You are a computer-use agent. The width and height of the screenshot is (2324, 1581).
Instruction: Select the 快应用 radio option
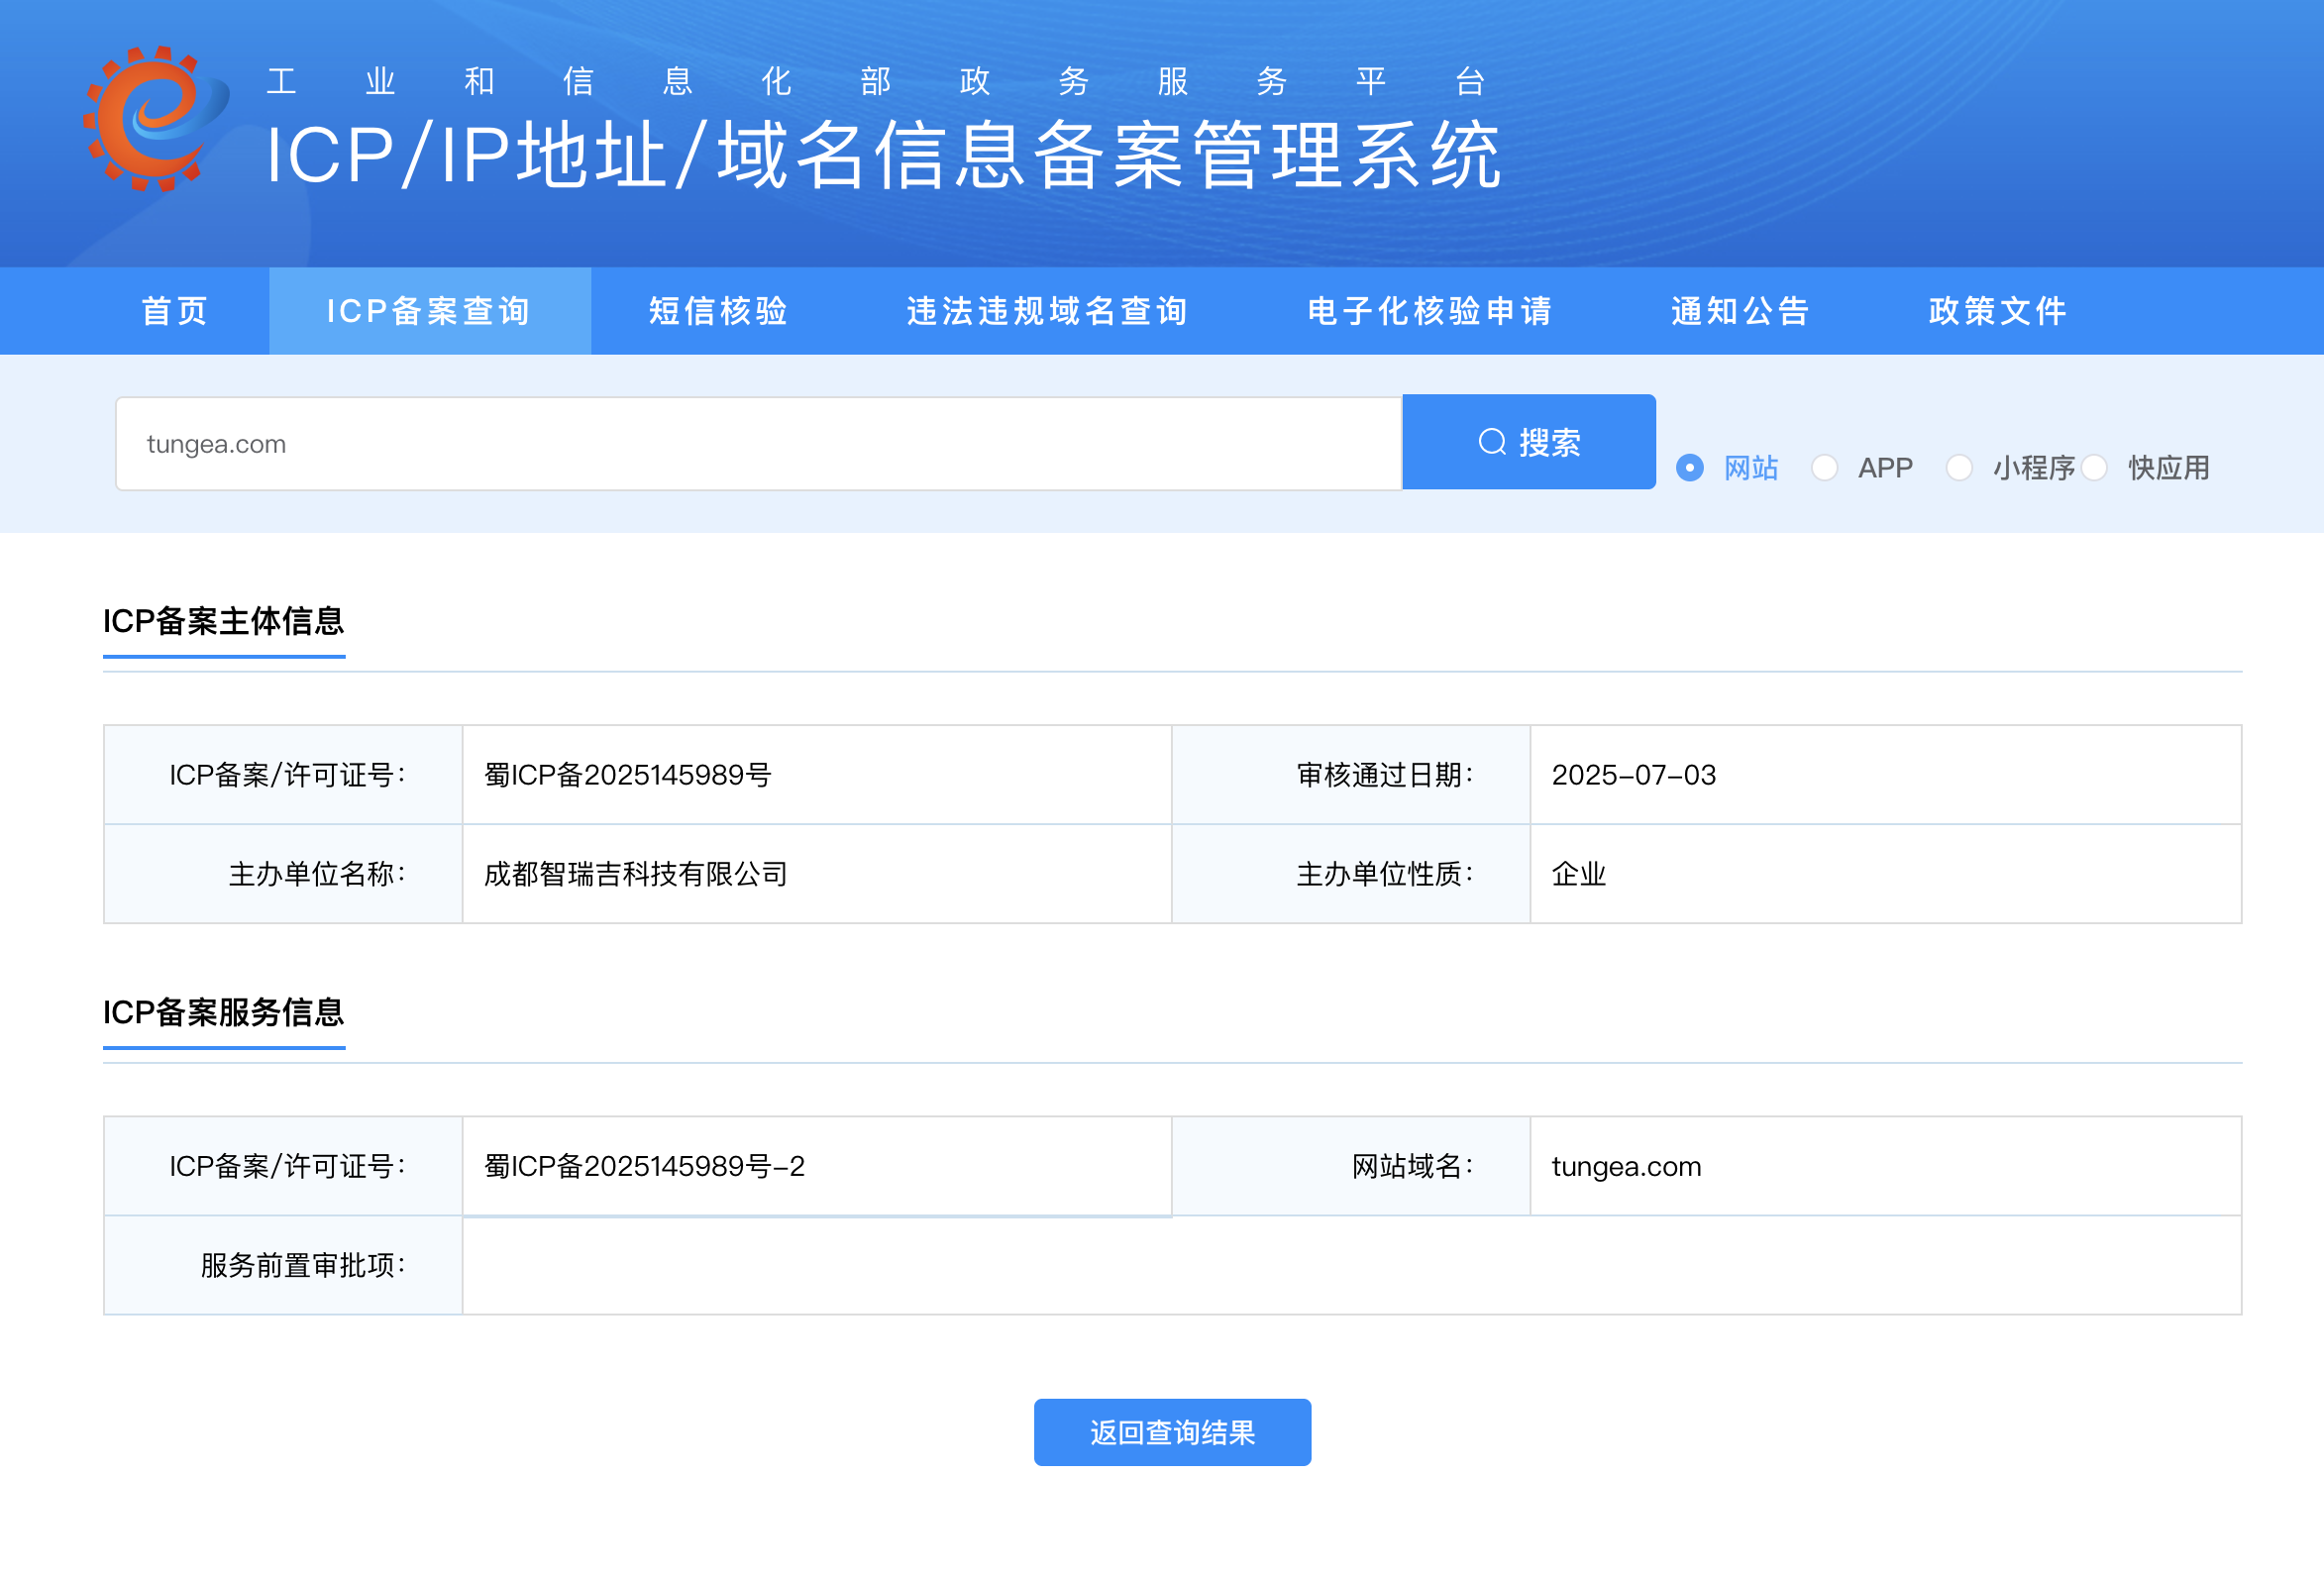point(2095,468)
